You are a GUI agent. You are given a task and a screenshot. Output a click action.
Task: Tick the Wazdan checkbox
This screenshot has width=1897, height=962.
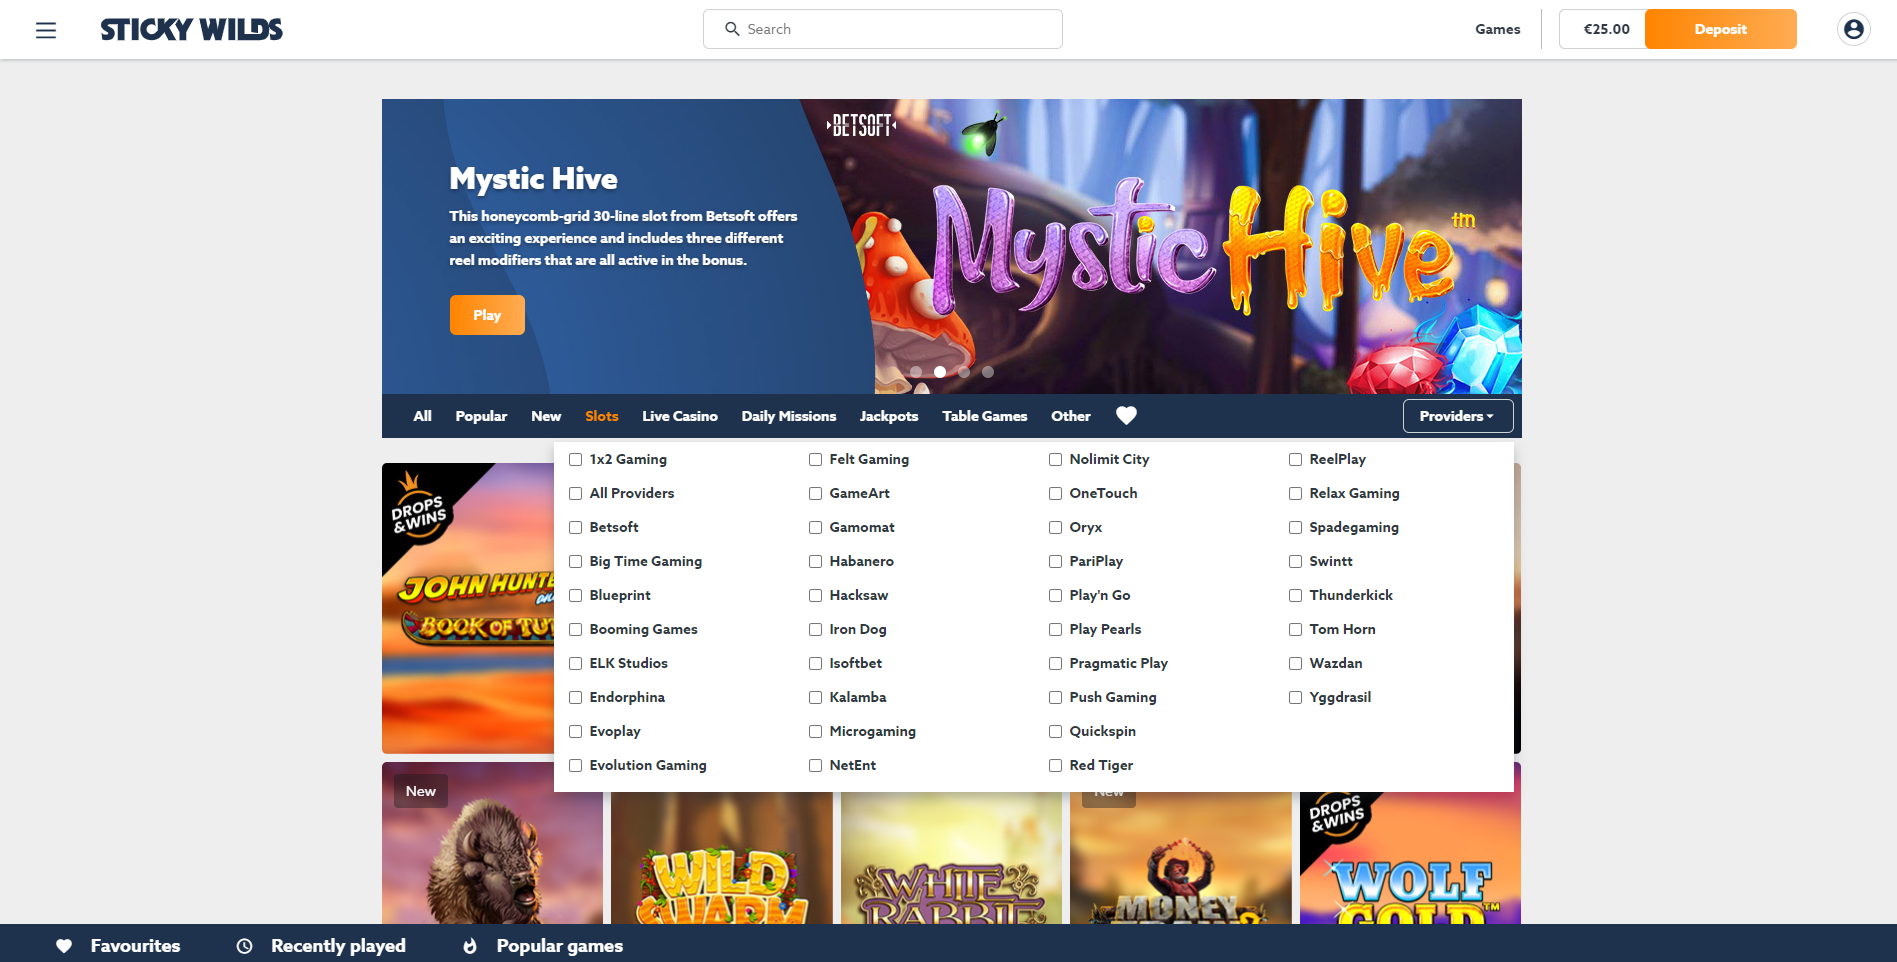pos(1296,664)
